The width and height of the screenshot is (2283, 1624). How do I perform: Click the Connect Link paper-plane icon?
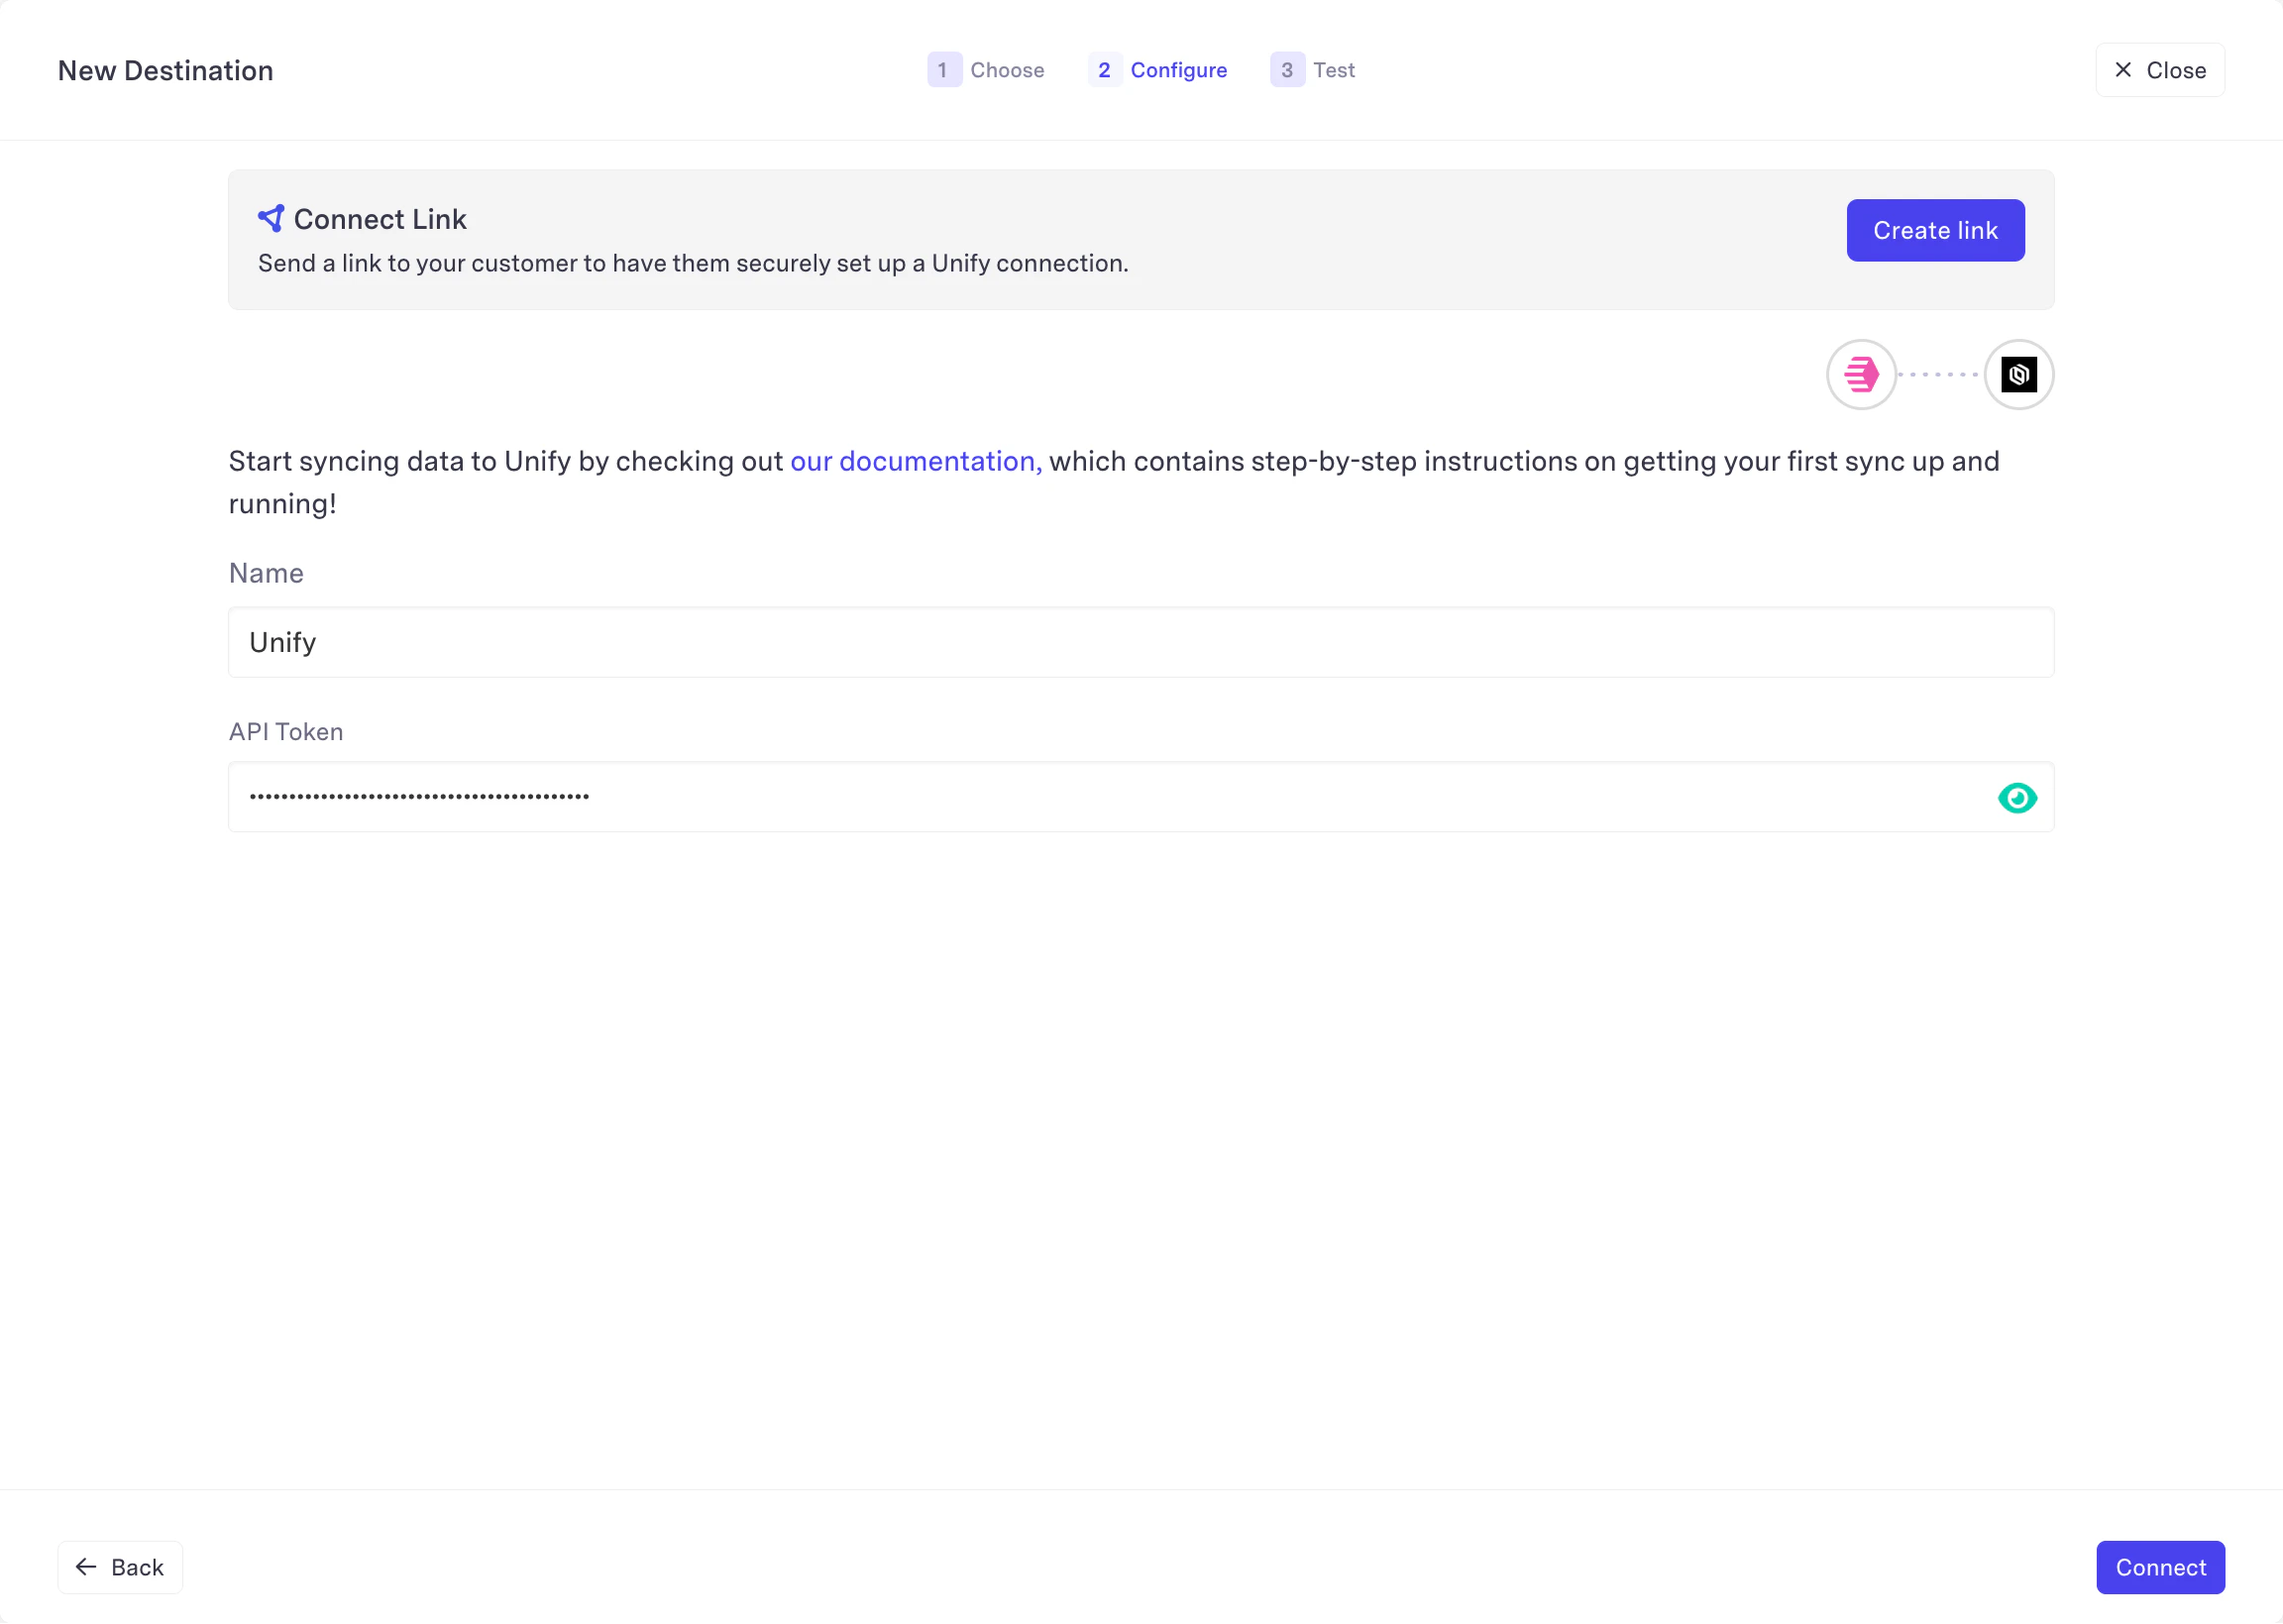click(271, 218)
